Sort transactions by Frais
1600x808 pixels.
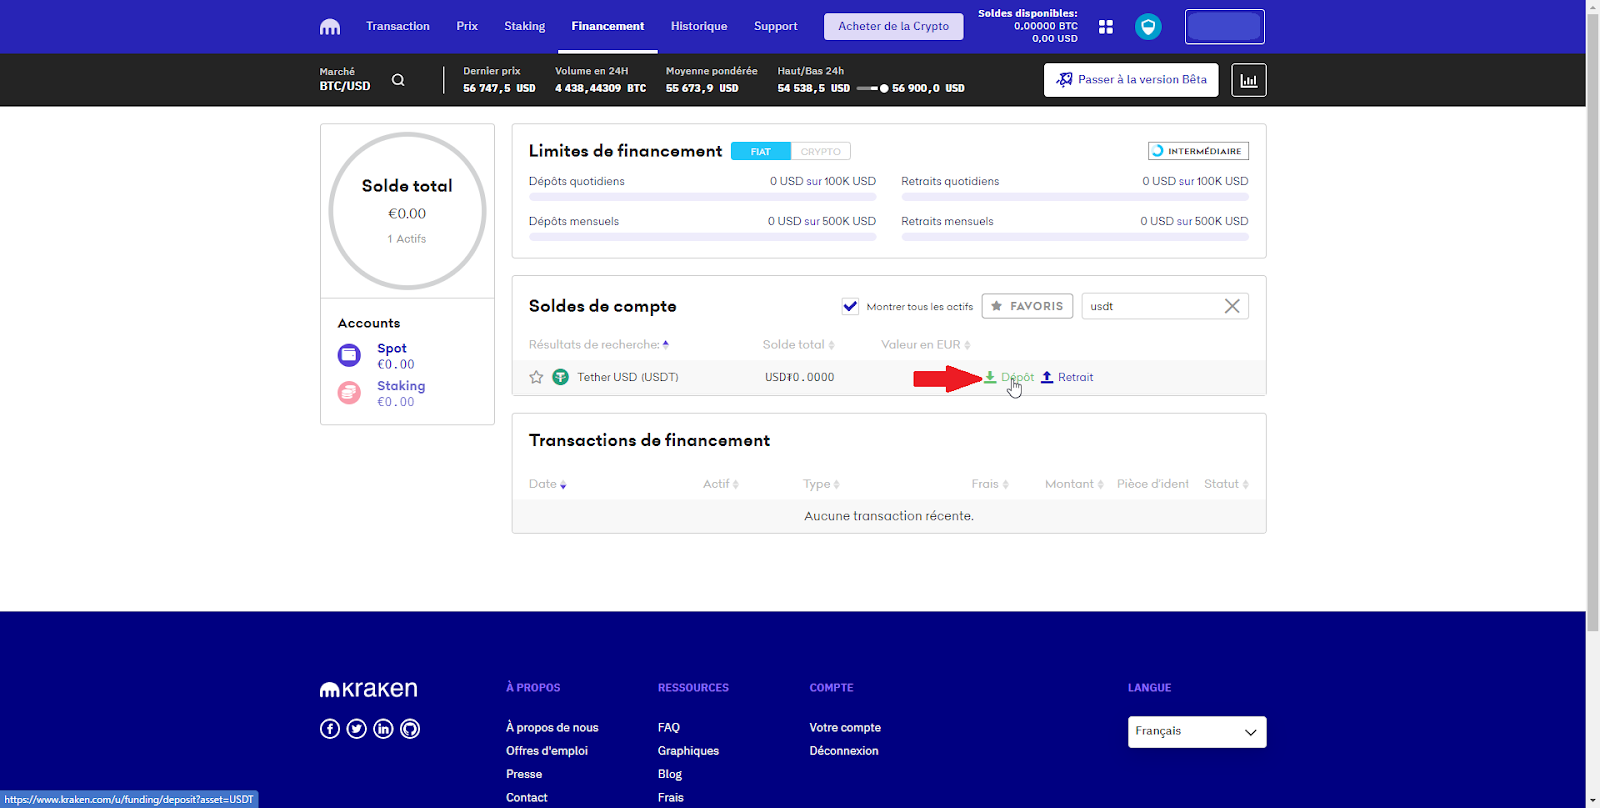tap(990, 484)
